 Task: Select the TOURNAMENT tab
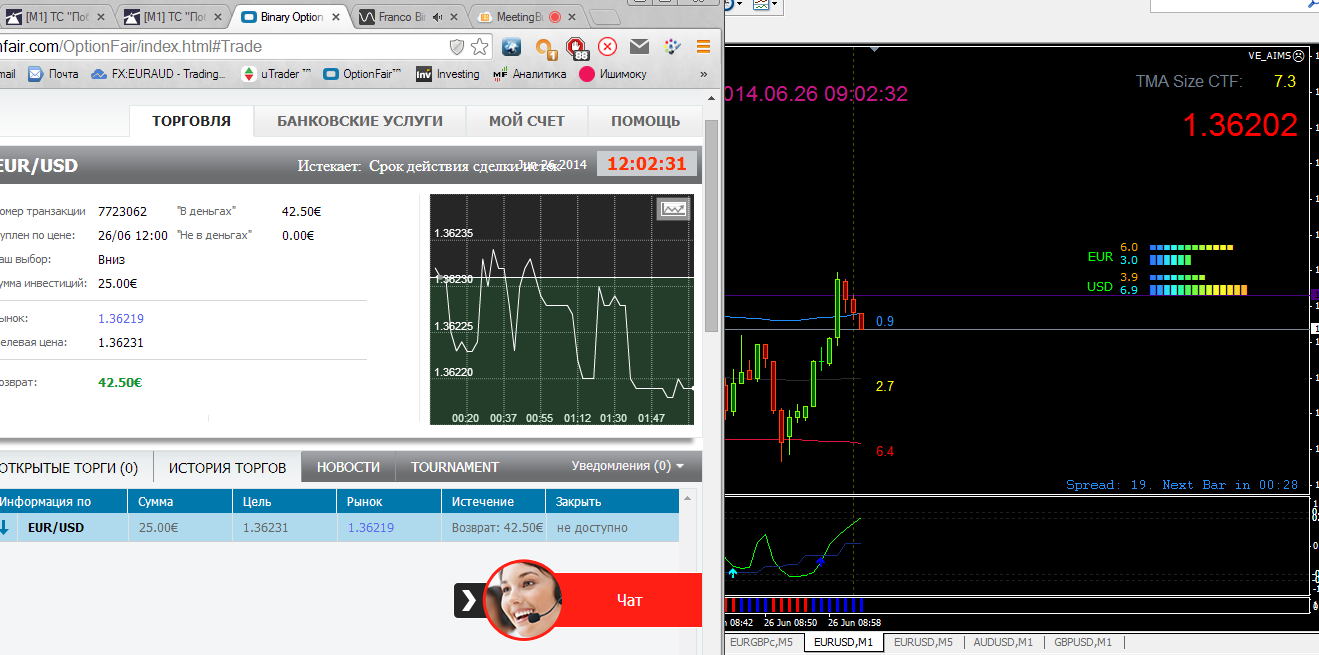455,467
